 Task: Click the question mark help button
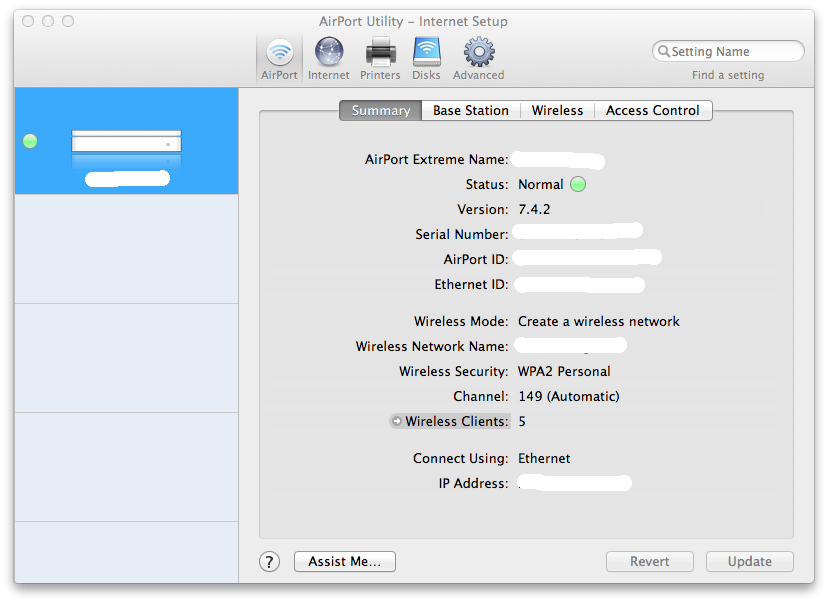(269, 562)
